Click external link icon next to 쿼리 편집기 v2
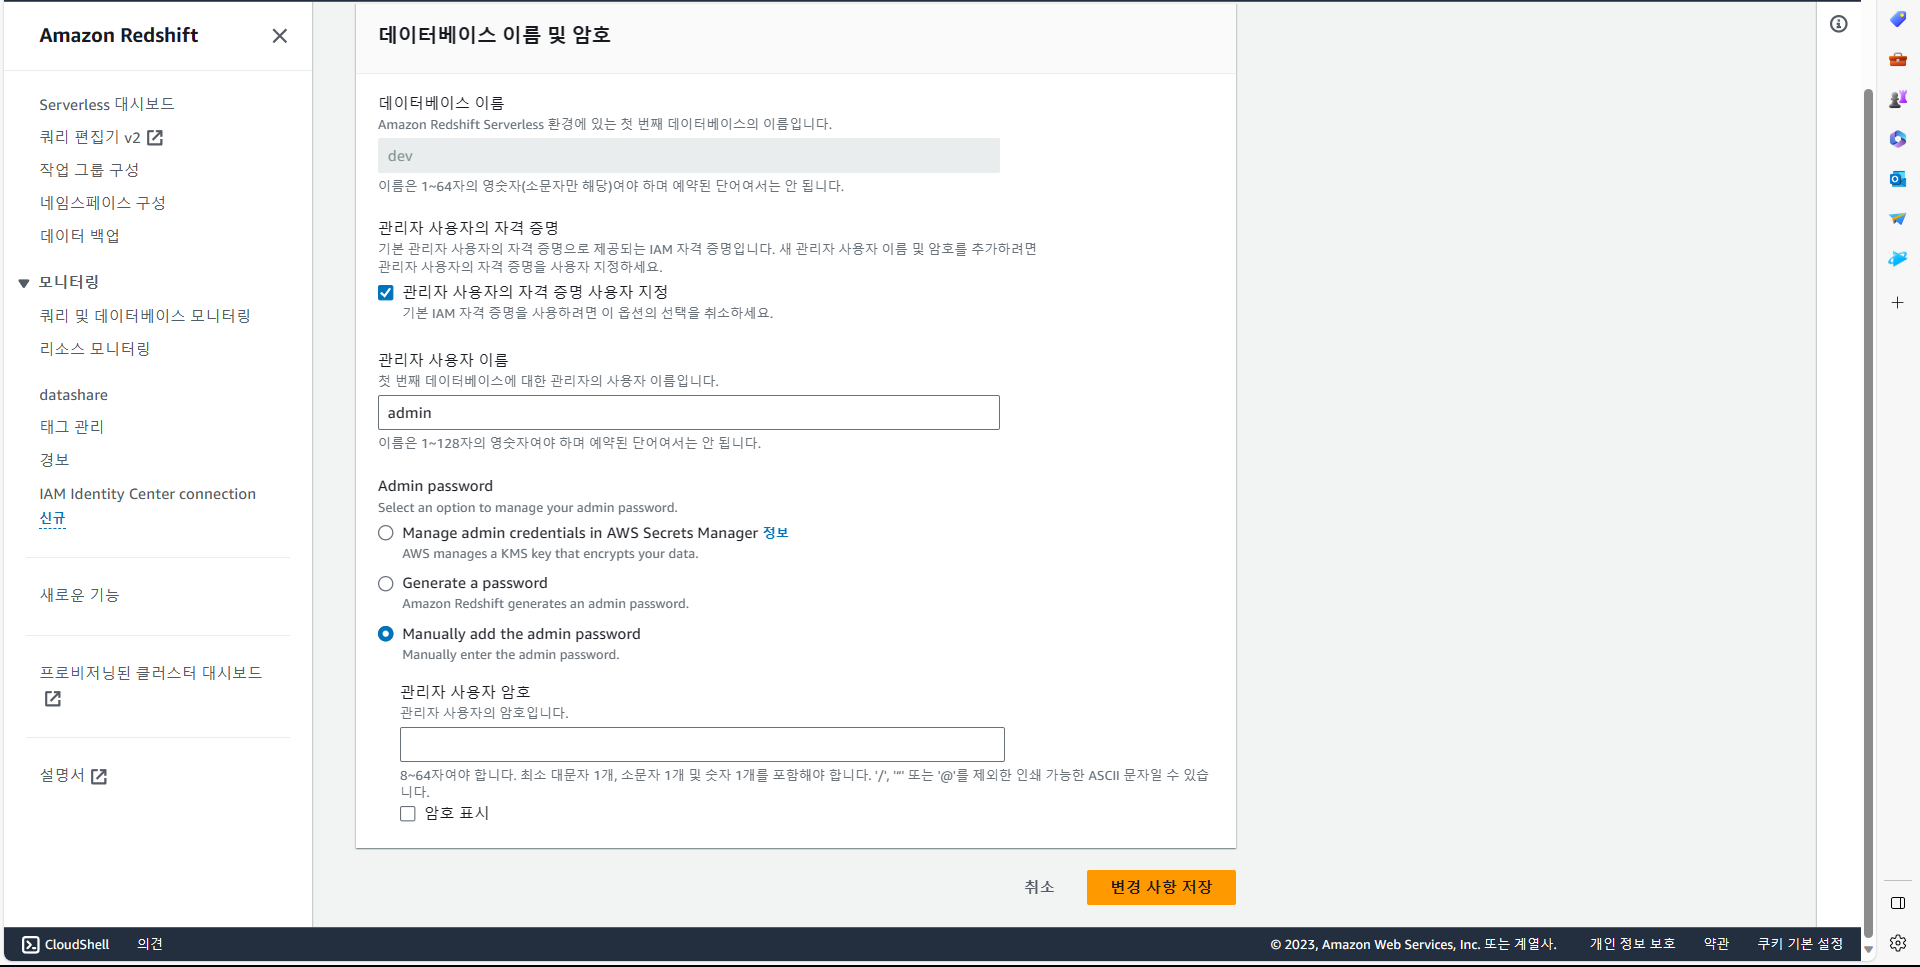The height and width of the screenshot is (967, 1920). (x=155, y=137)
